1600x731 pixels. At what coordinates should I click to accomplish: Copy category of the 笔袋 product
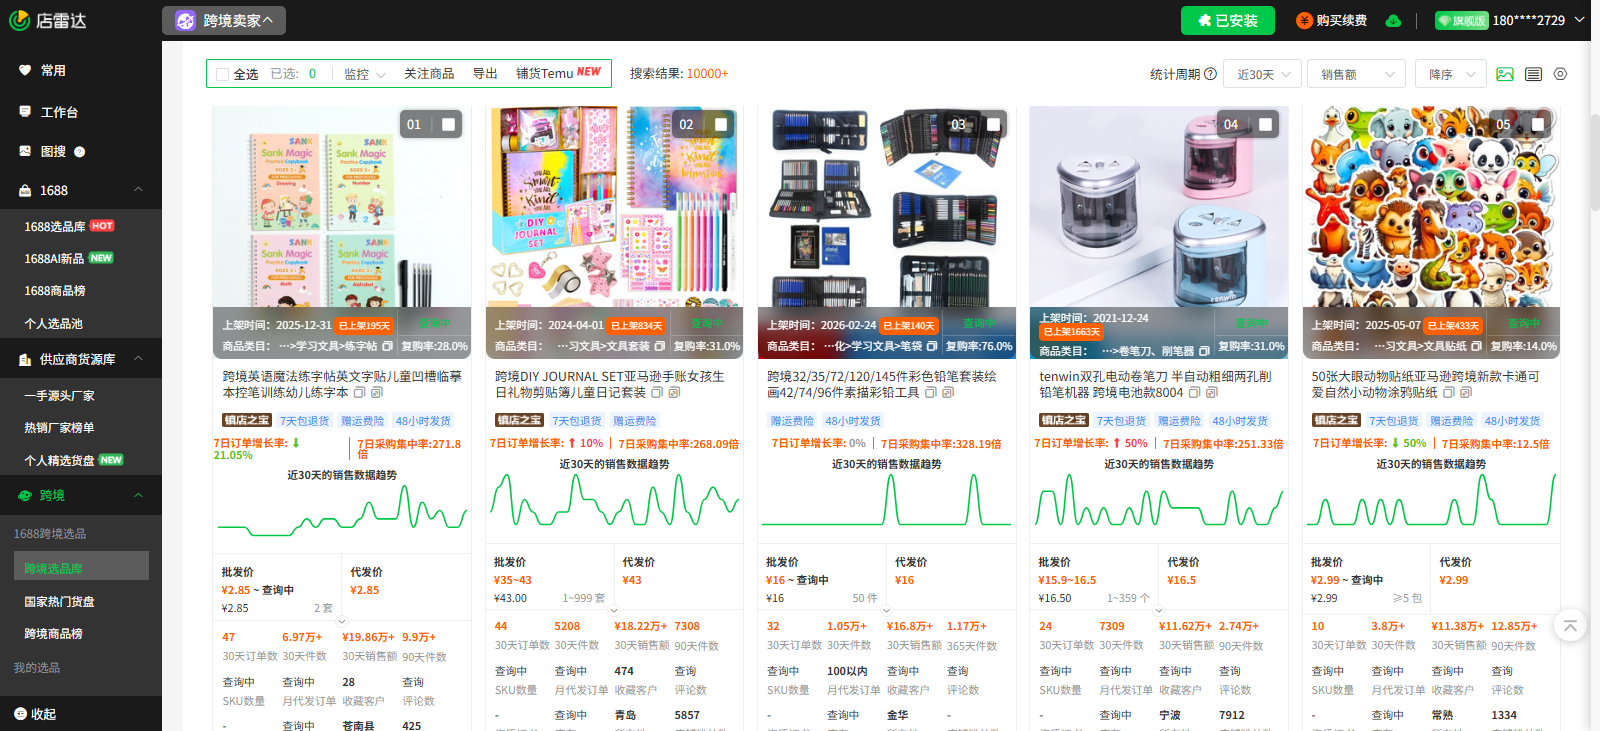point(932,346)
